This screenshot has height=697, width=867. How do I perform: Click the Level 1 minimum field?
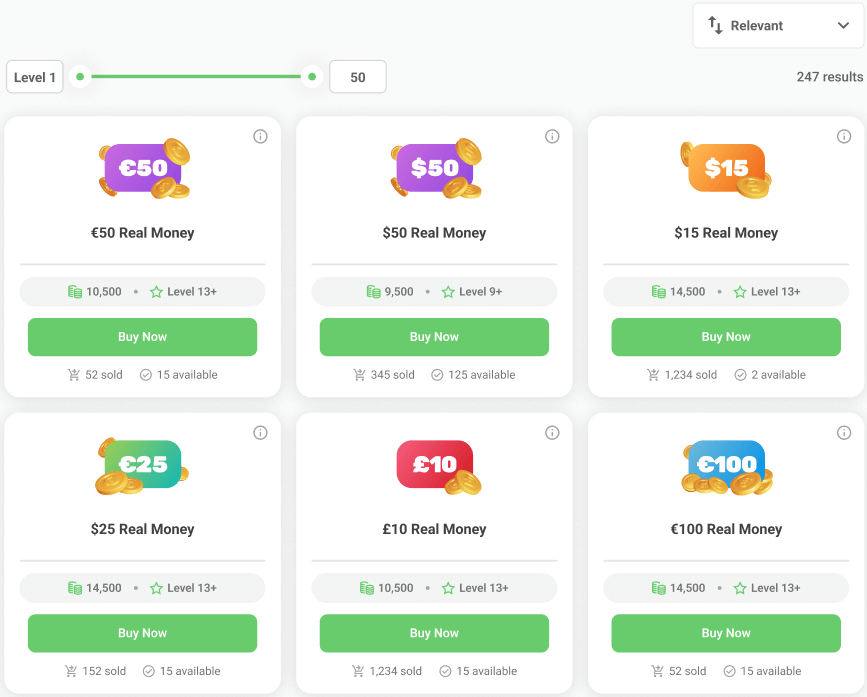(35, 77)
